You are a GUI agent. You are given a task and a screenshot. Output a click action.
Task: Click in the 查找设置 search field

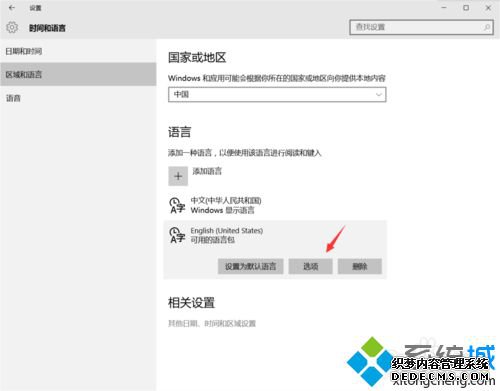(422, 27)
